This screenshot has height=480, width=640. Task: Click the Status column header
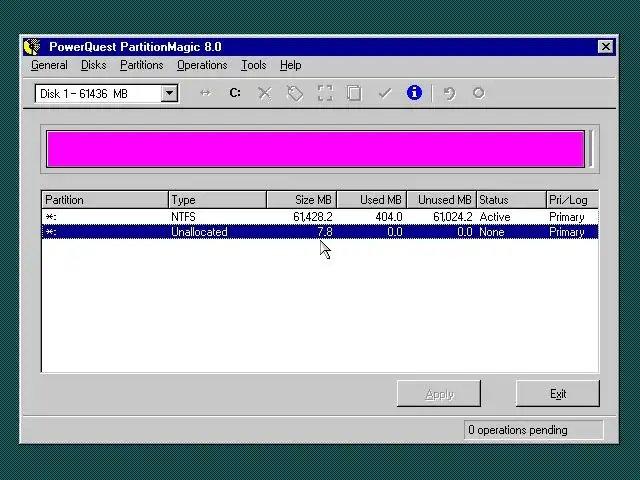tap(511, 200)
